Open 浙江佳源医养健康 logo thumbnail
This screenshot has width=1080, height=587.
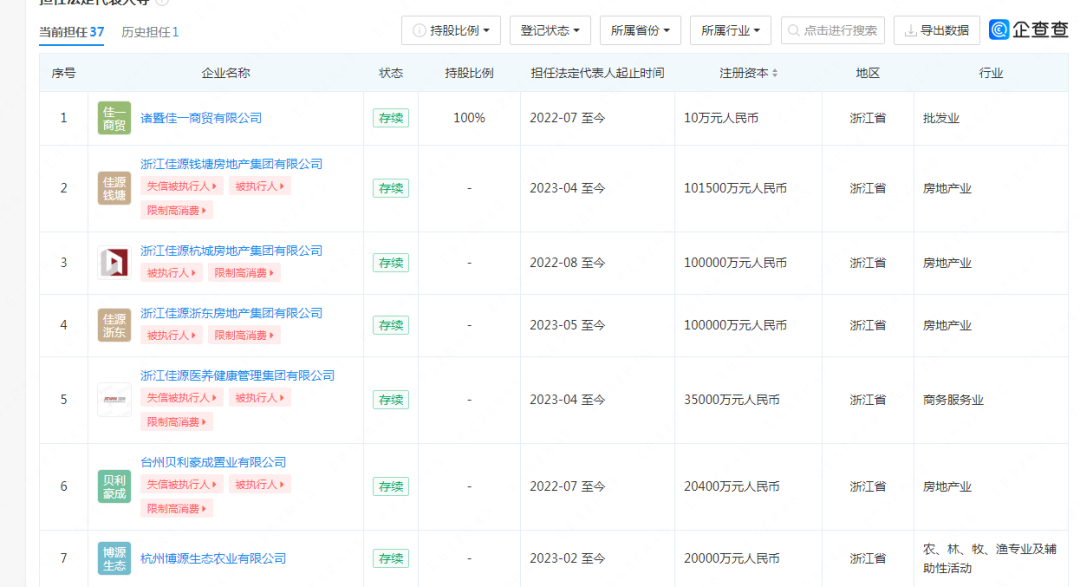(x=114, y=400)
